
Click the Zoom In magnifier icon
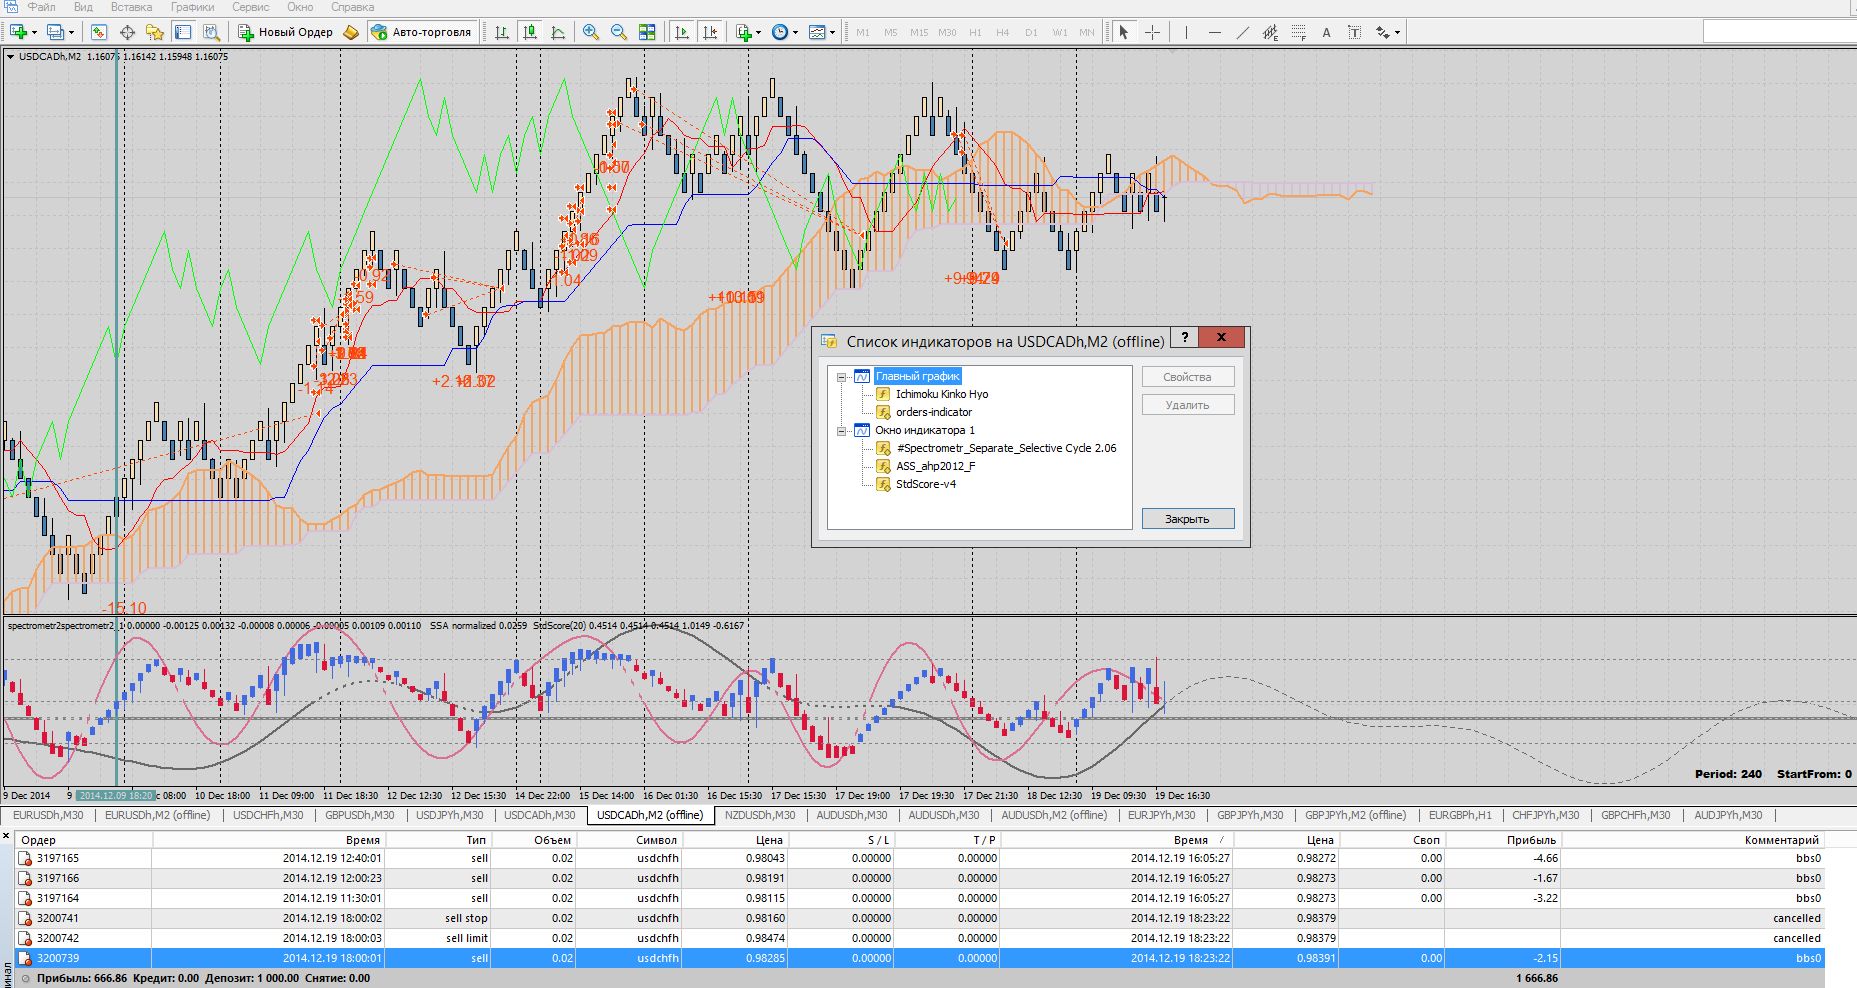click(x=591, y=32)
